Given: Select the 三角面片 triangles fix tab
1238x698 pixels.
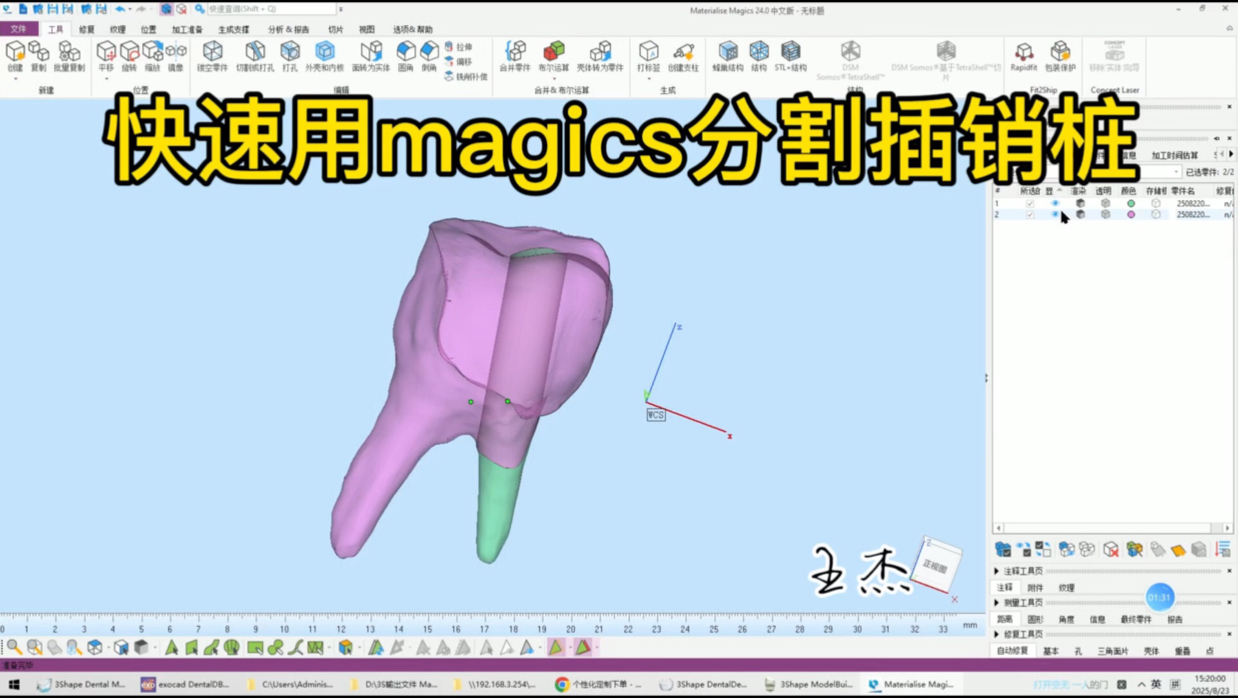Looking at the screenshot, I should point(1113,651).
